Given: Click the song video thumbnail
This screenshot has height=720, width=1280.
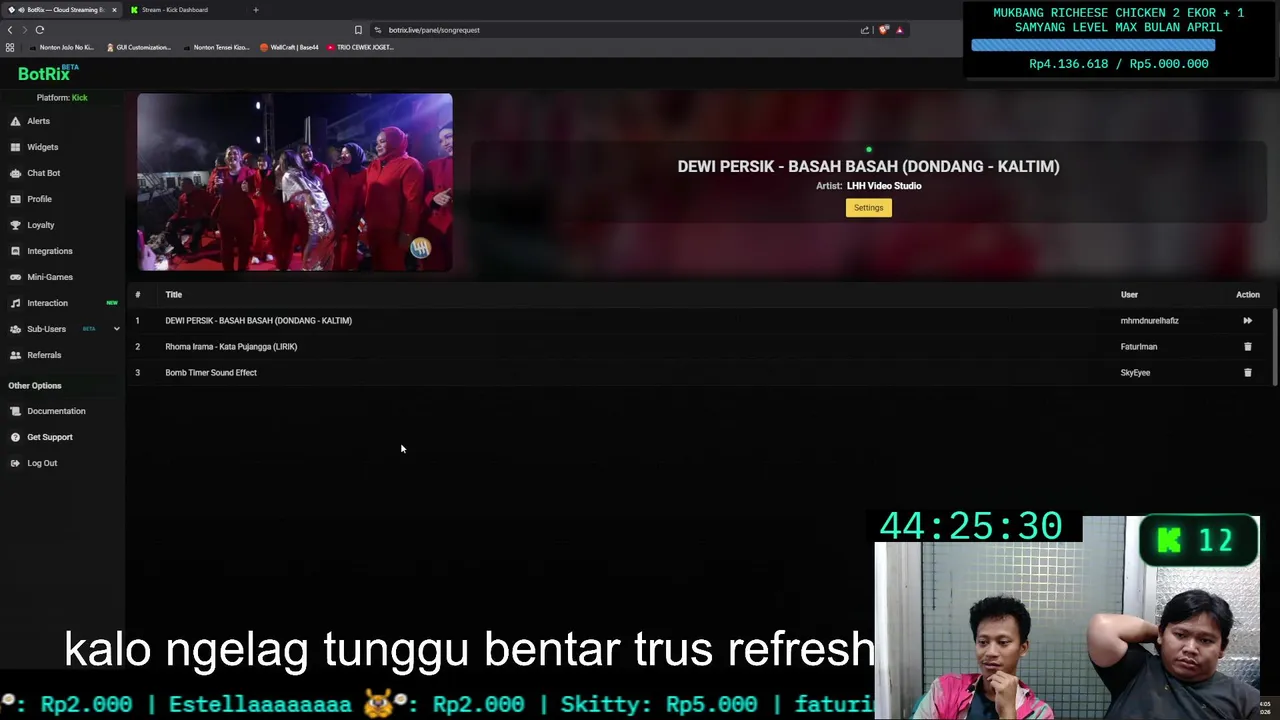Looking at the screenshot, I should (295, 182).
